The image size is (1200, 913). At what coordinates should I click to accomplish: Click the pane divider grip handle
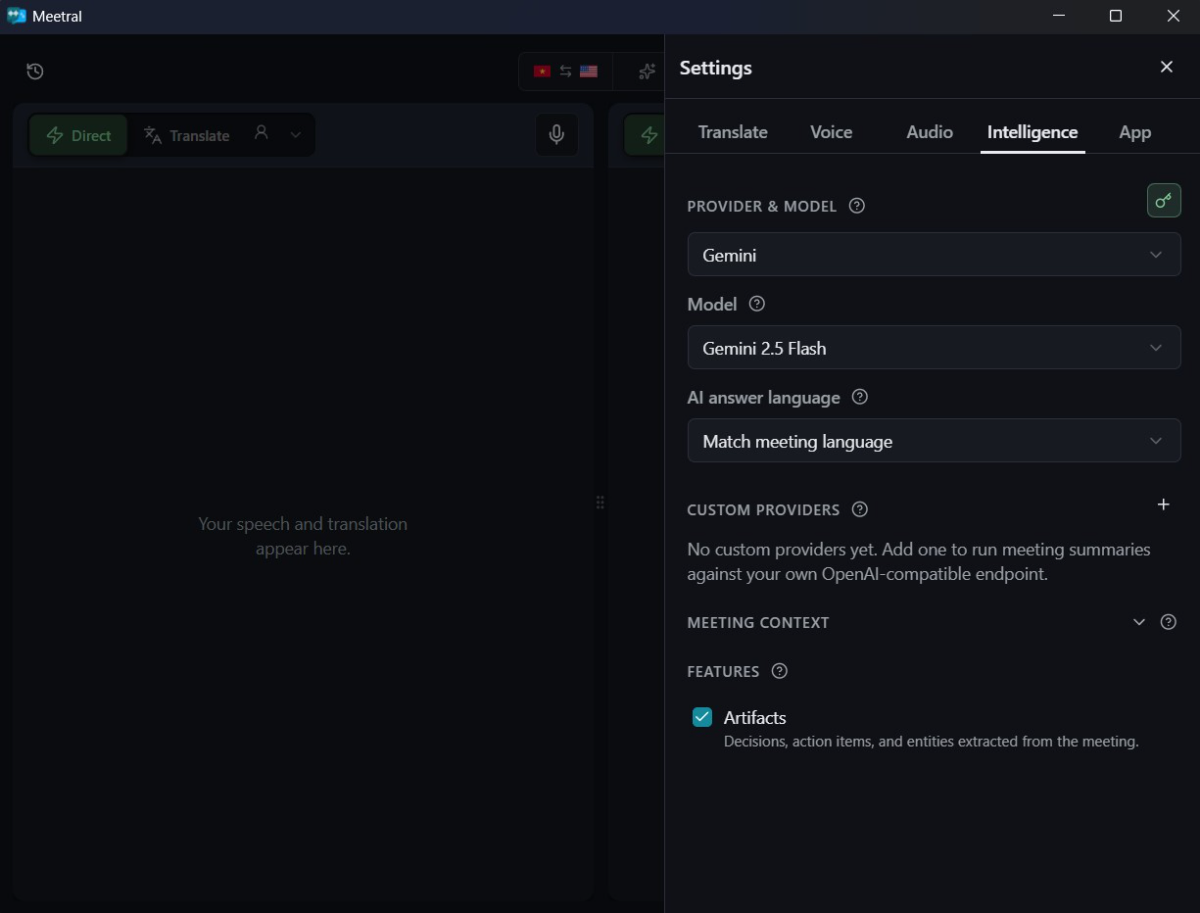pyautogui.click(x=600, y=502)
